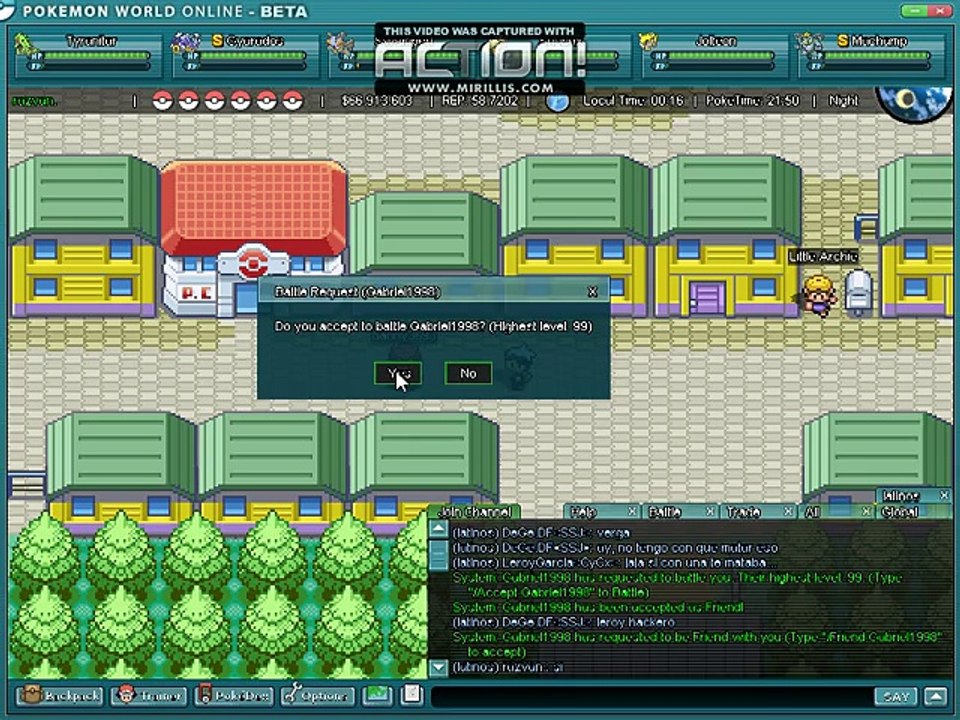960x720 pixels.
Task: Click 'requested to battle you' system message
Action: tap(677, 585)
